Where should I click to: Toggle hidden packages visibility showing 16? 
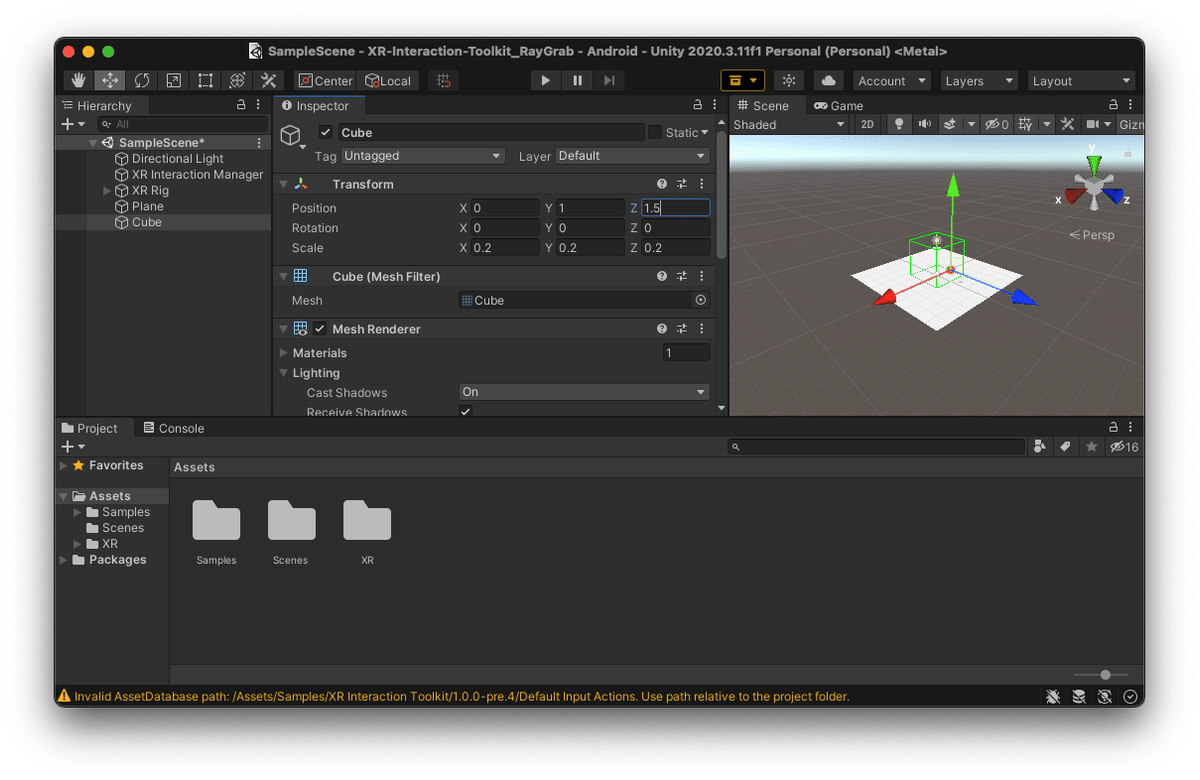point(1125,447)
